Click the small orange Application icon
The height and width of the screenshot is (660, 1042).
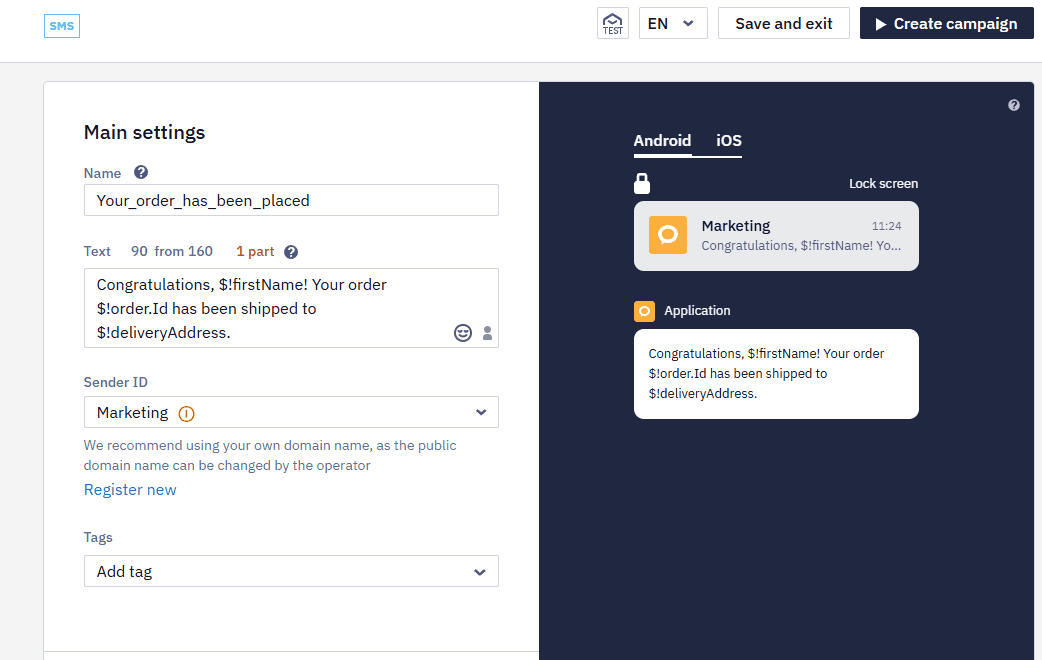pyautogui.click(x=644, y=311)
